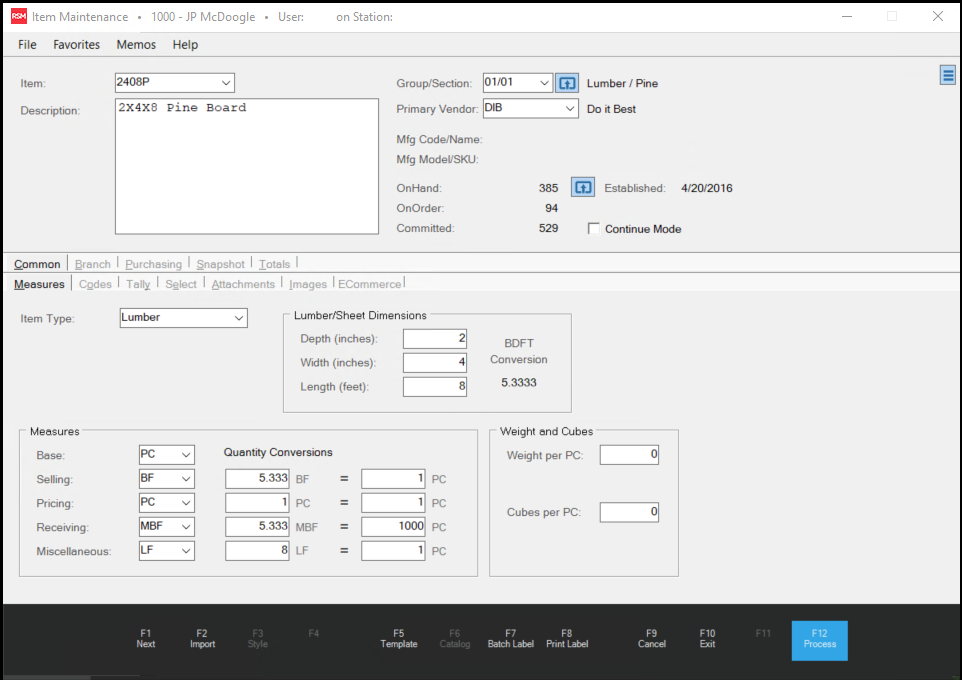Click Receiving 1000 PC conversion field

(393, 527)
